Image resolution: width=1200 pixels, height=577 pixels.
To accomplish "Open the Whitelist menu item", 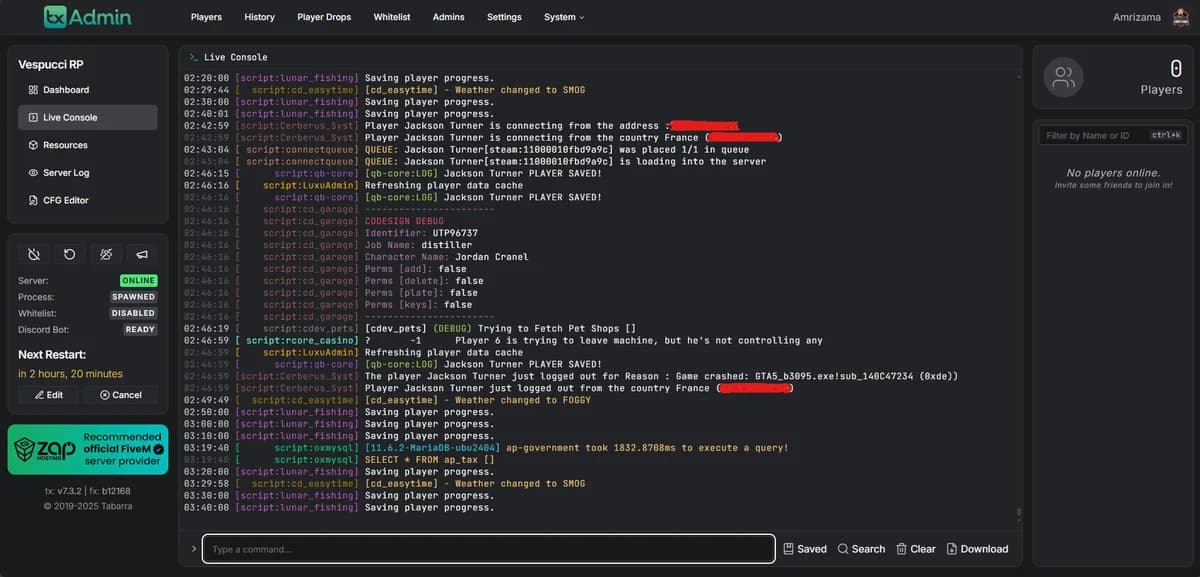I will pyautogui.click(x=391, y=17).
